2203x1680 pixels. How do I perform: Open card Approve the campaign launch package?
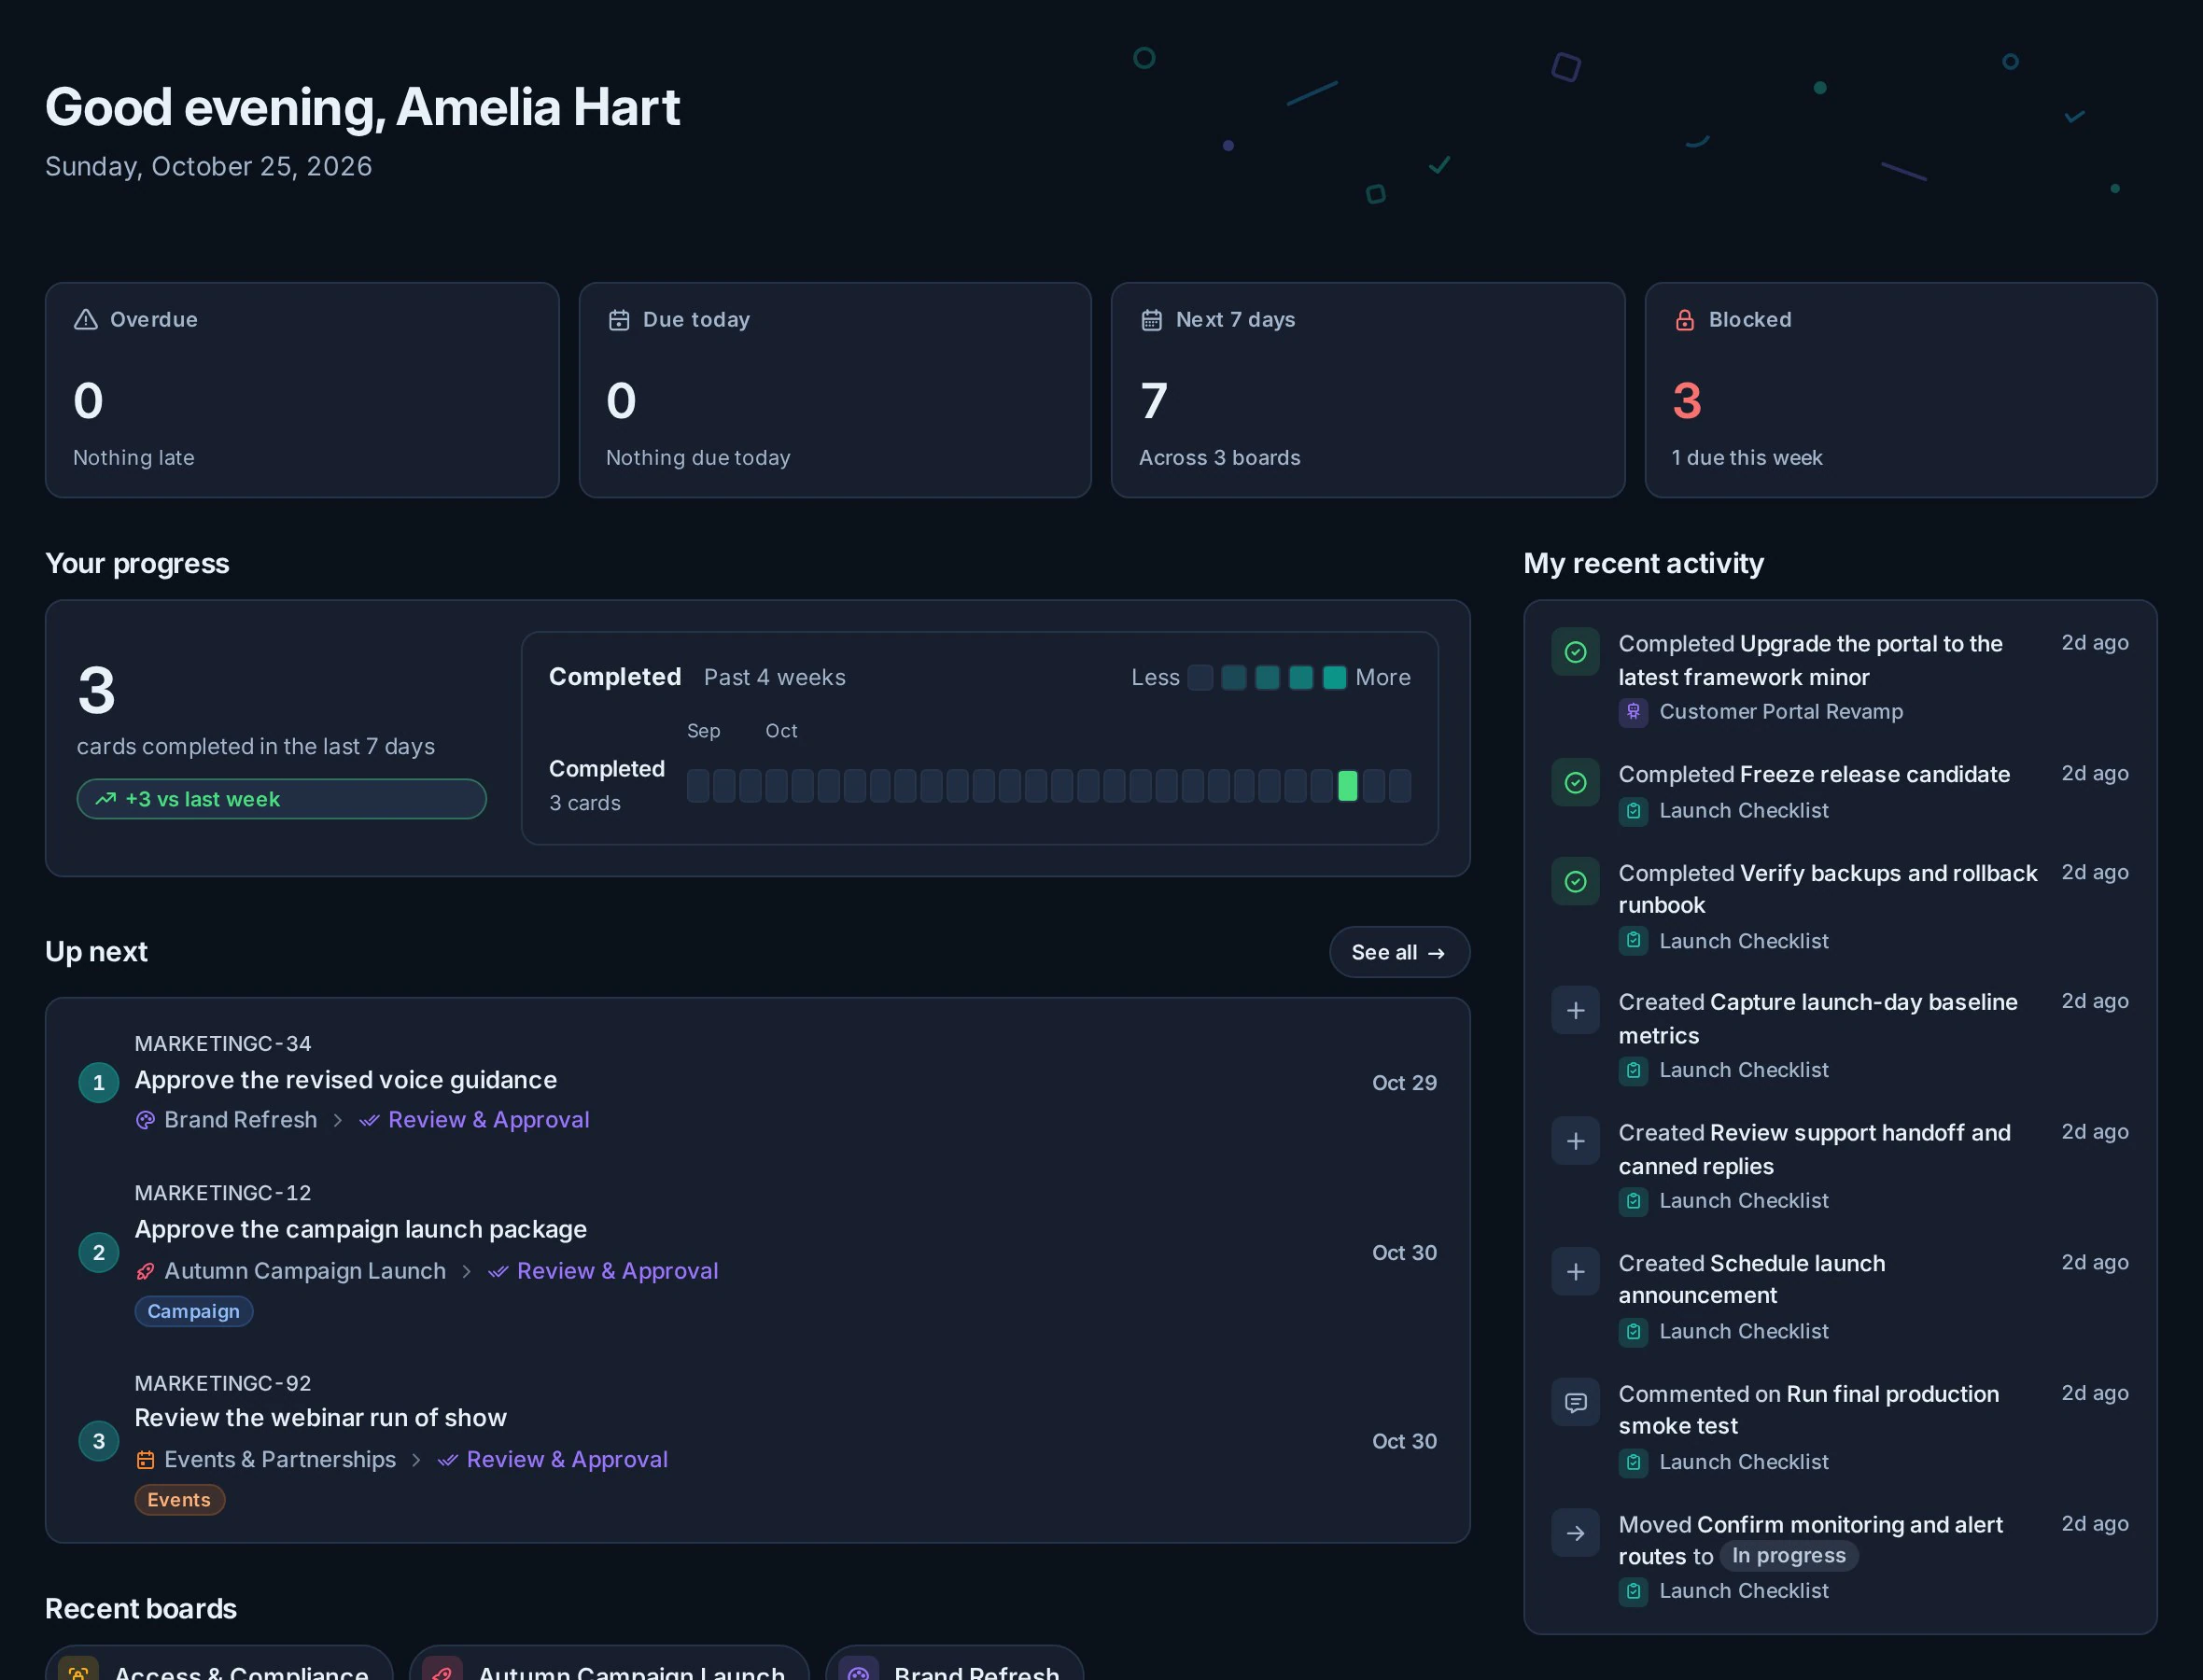click(361, 1230)
